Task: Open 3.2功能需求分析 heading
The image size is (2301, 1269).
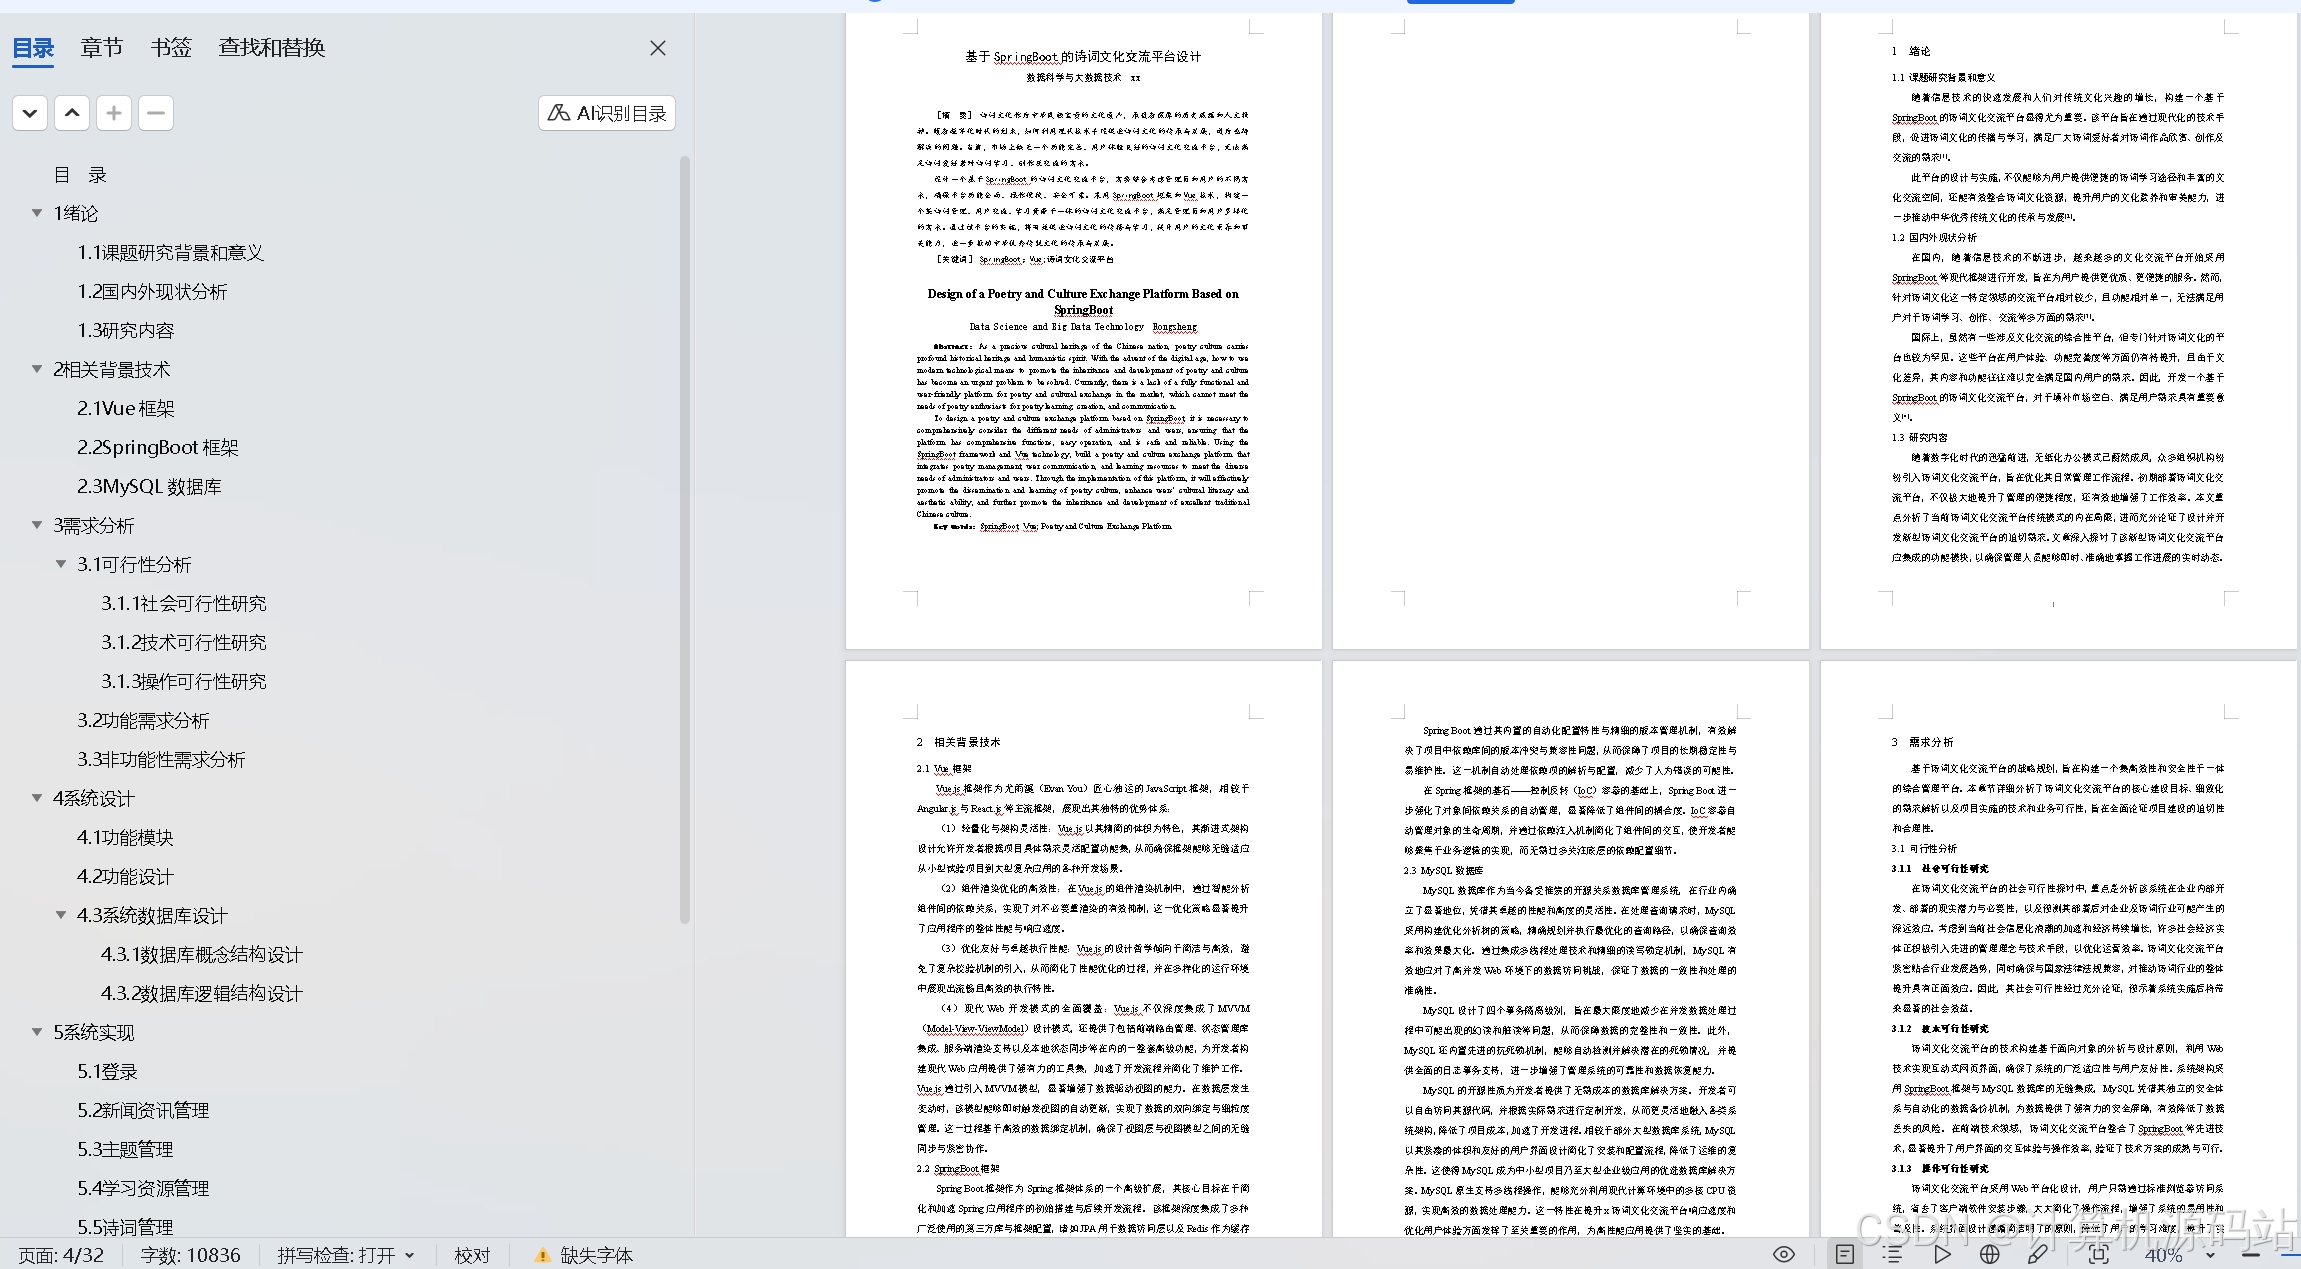Action: (144, 721)
